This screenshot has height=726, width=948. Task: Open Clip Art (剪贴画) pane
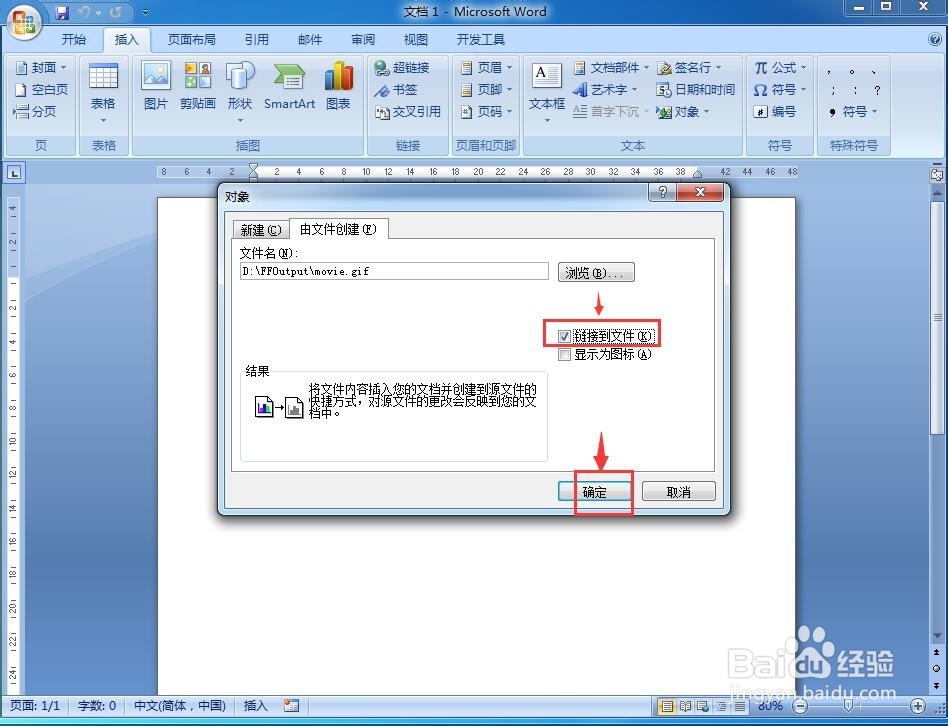[198, 86]
